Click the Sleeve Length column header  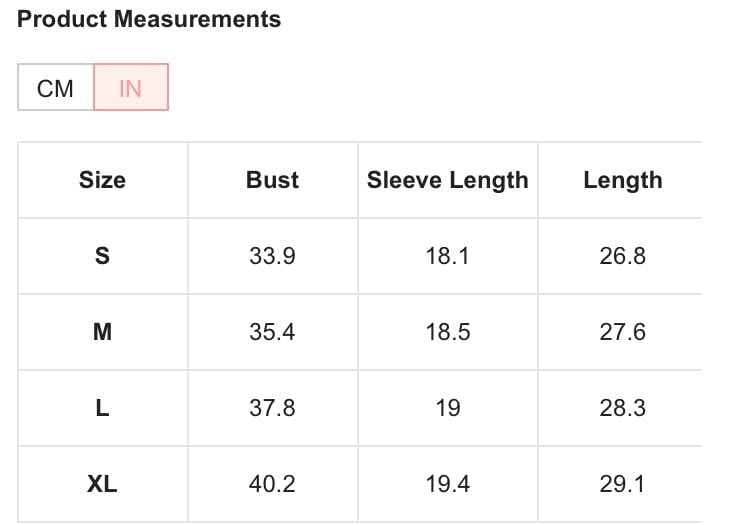pyautogui.click(x=447, y=180)
